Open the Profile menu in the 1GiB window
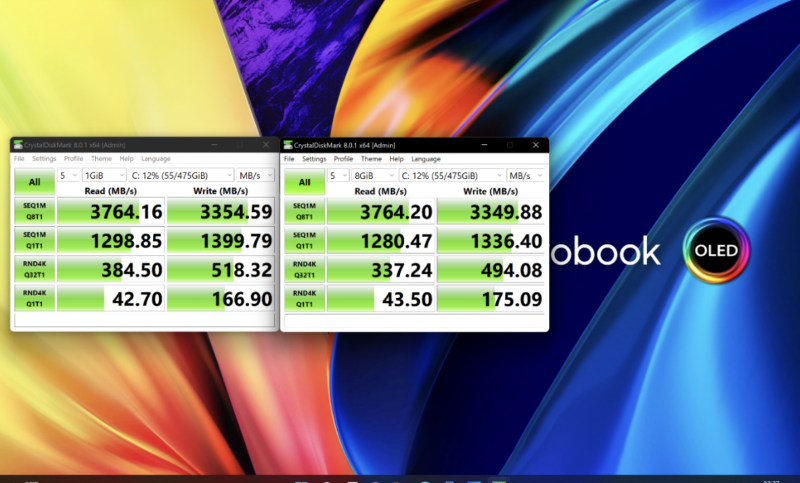Screen dimensions: 800x483 point(73,159)
